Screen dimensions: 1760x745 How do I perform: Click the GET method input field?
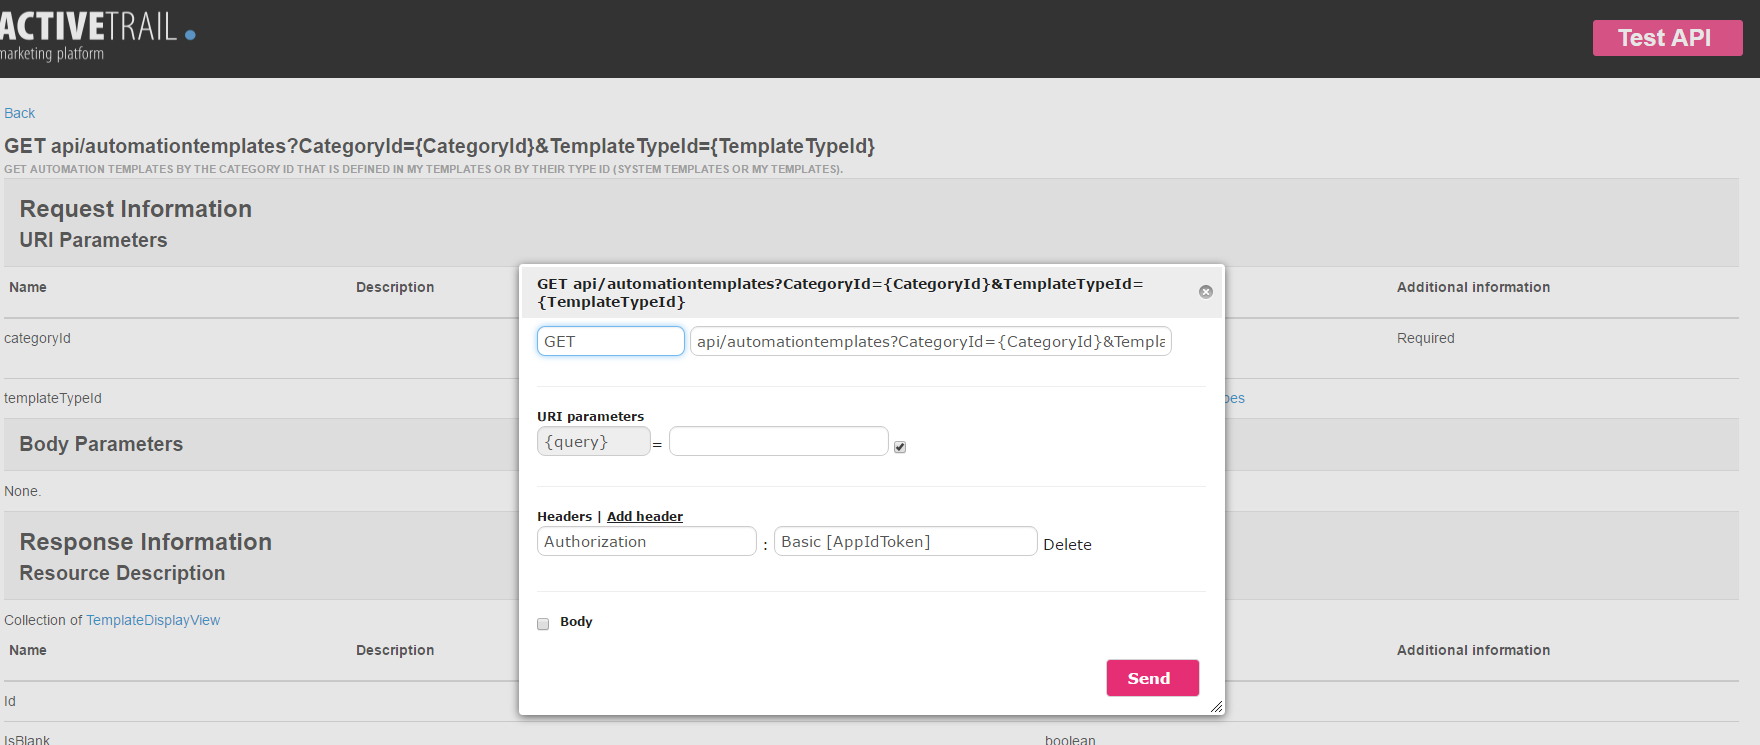[610, 340]
